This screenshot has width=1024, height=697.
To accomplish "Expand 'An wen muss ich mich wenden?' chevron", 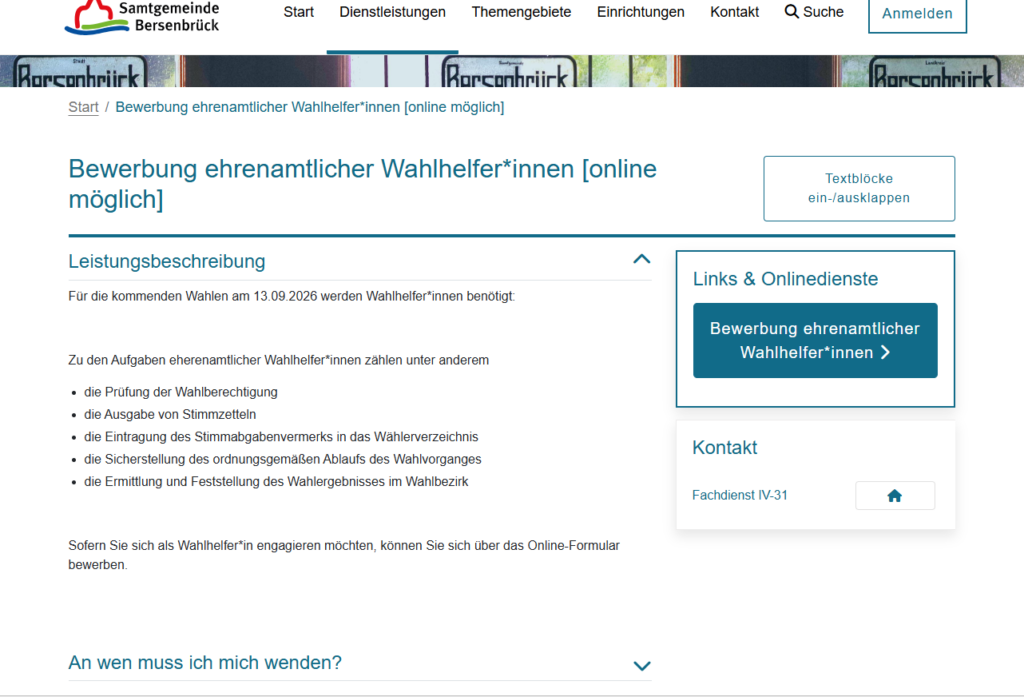I will coord(642,665).
